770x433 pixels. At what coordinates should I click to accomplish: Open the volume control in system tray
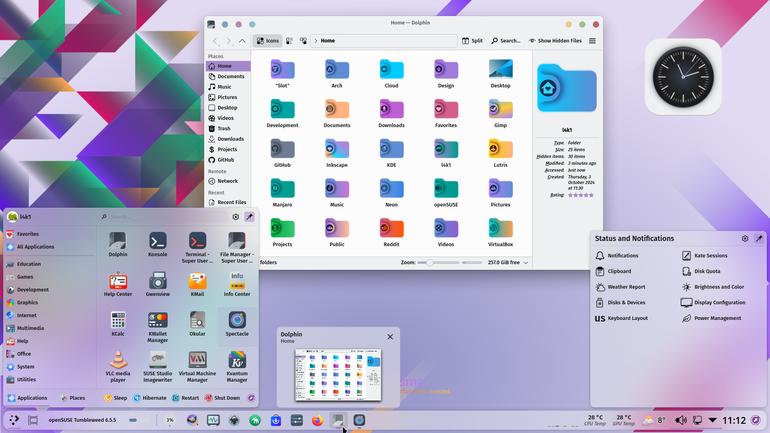(x=681, y=420)
